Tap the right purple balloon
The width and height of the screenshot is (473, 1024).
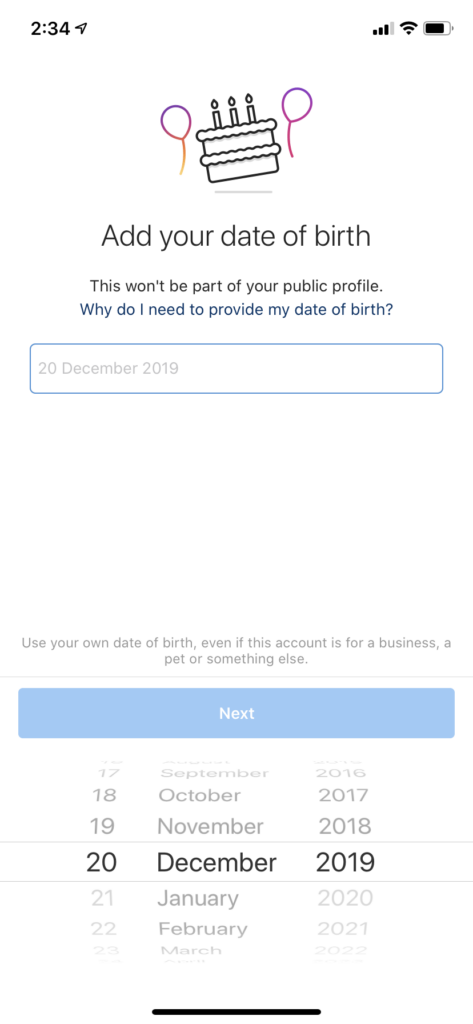(296, 121)
